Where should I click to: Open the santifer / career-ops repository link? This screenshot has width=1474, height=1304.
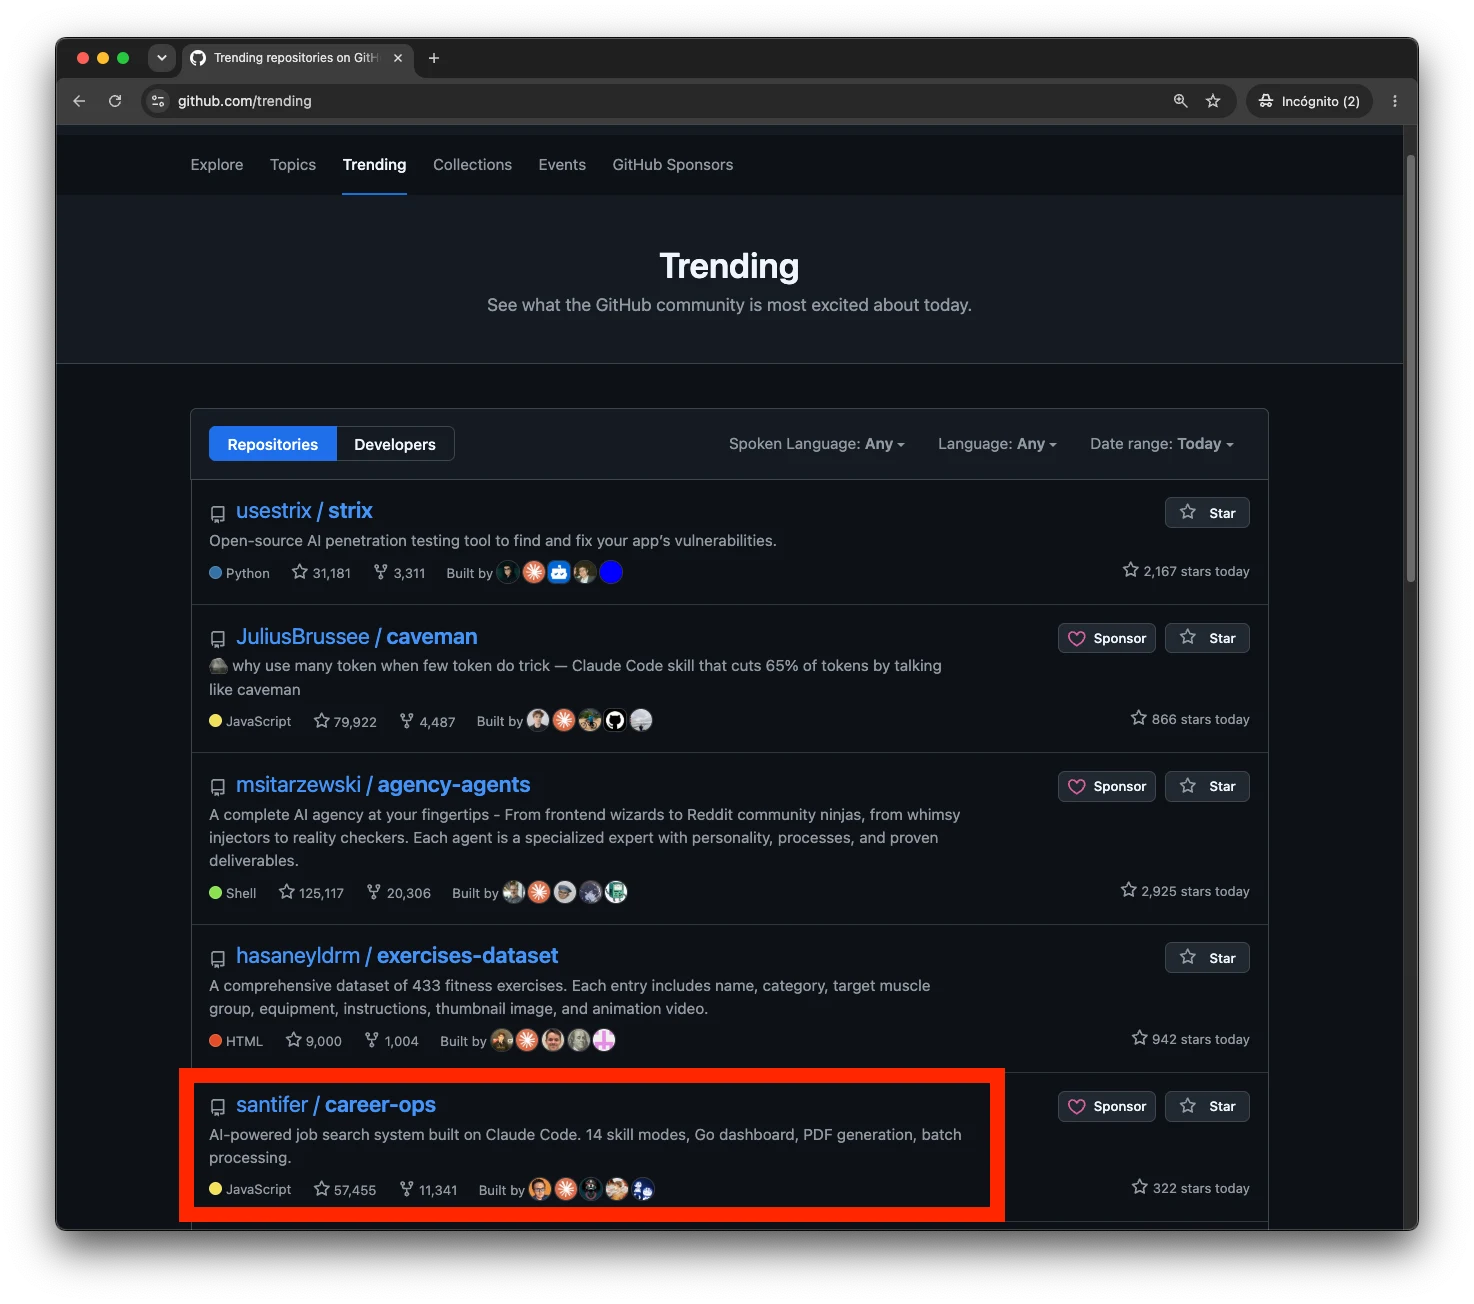coord(336,1105)
